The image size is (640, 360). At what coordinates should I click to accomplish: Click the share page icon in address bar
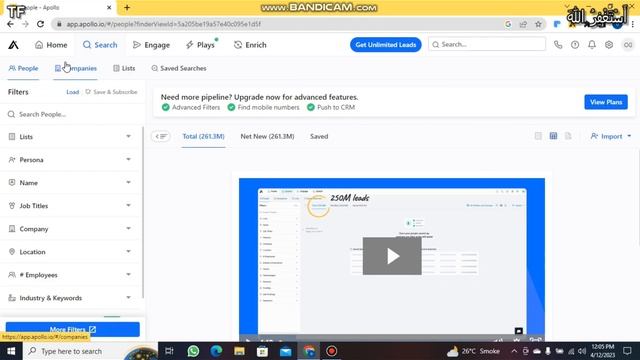tap(523, 24)
